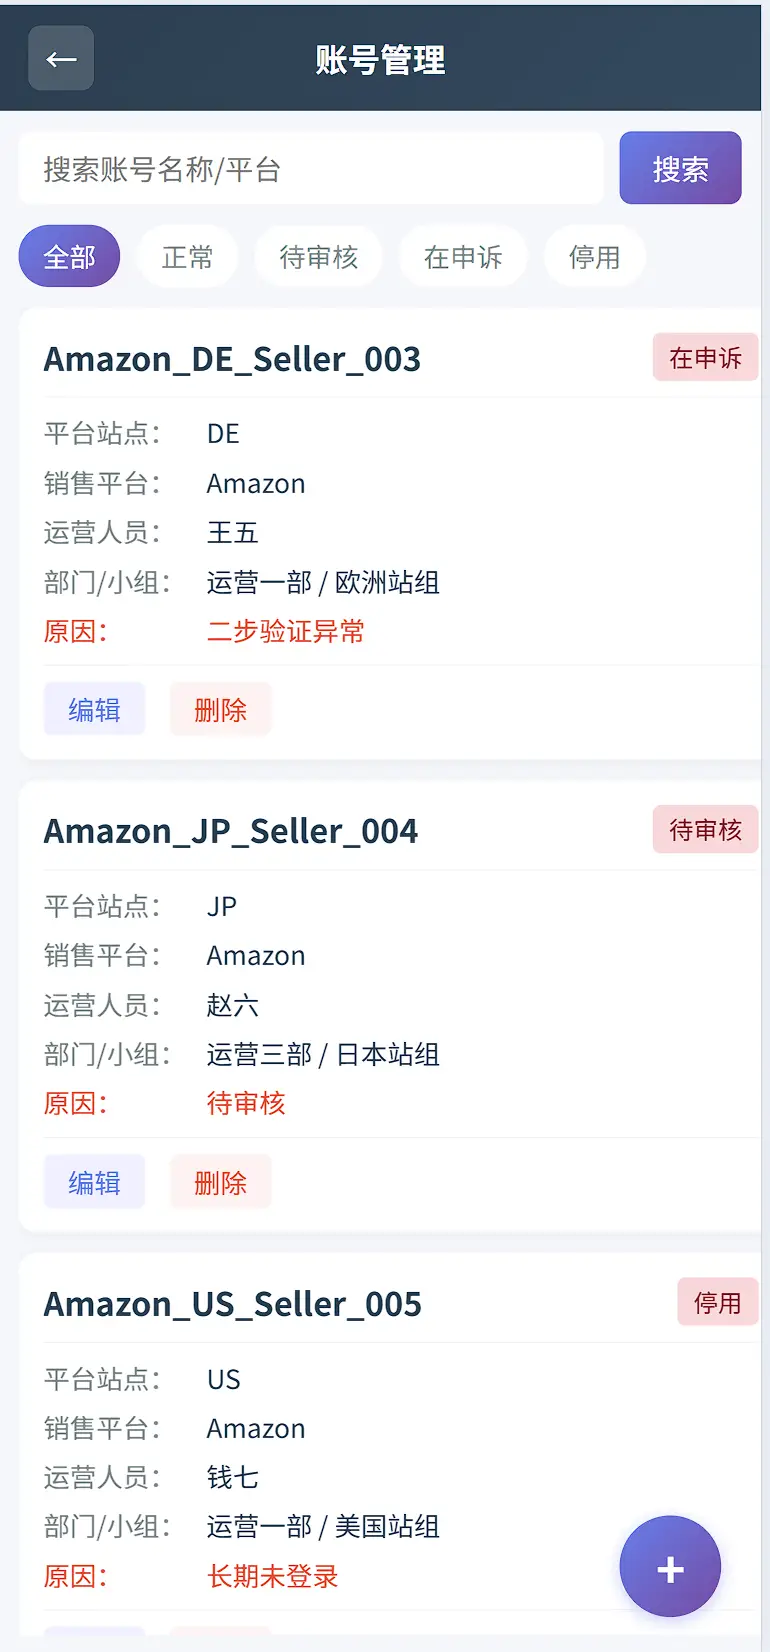Viewport: 770px width, 1652px height.
Task: Filter by 待审核 status tab
Action: pos(318,256)
